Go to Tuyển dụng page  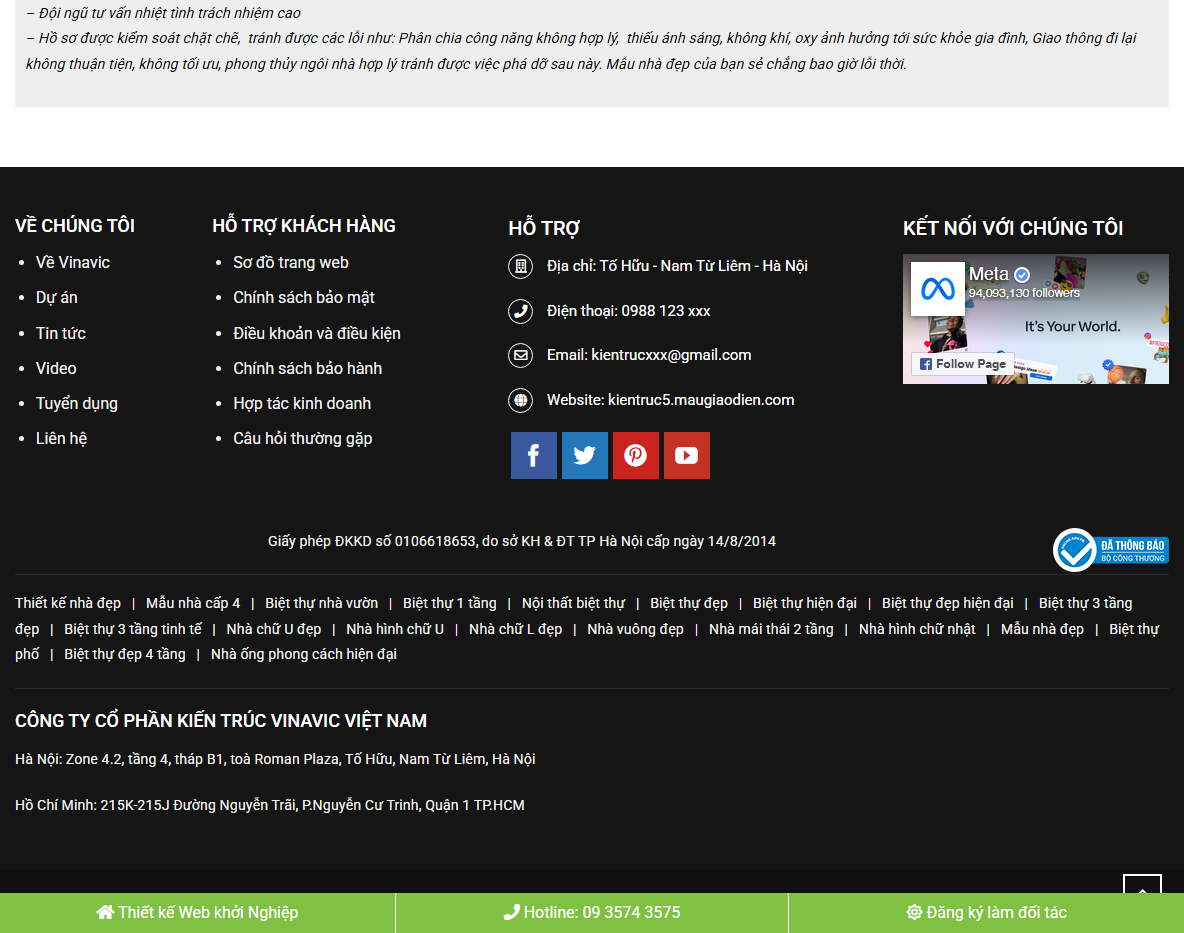(77, 403)
